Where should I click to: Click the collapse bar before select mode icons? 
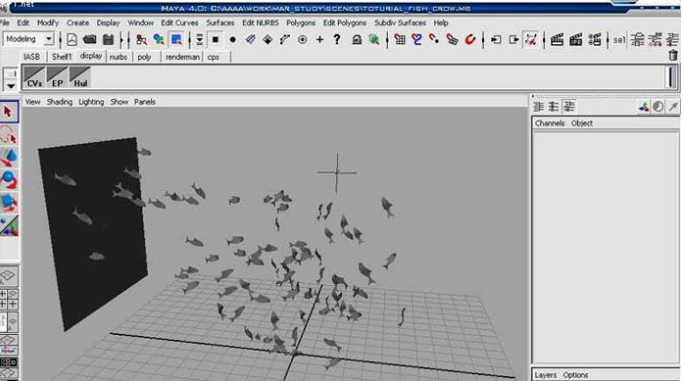coord(128,40)
